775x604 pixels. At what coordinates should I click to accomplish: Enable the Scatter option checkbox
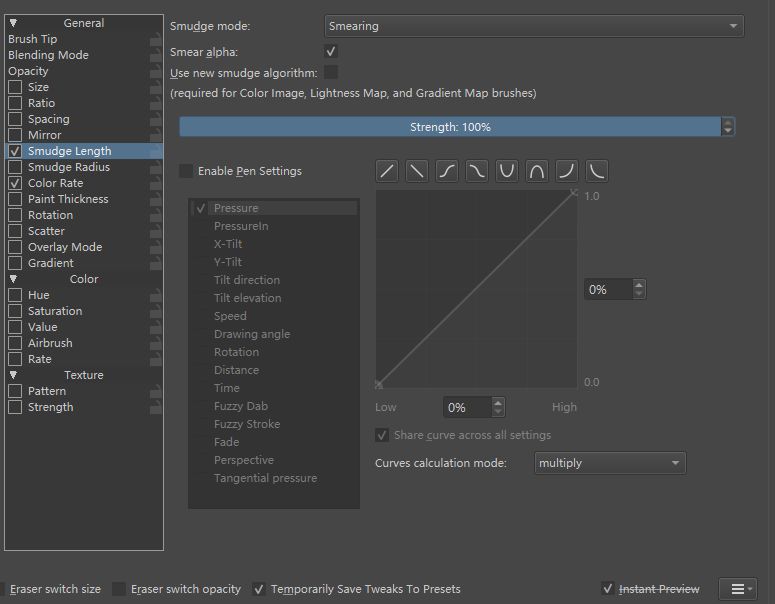coord(15,231)
